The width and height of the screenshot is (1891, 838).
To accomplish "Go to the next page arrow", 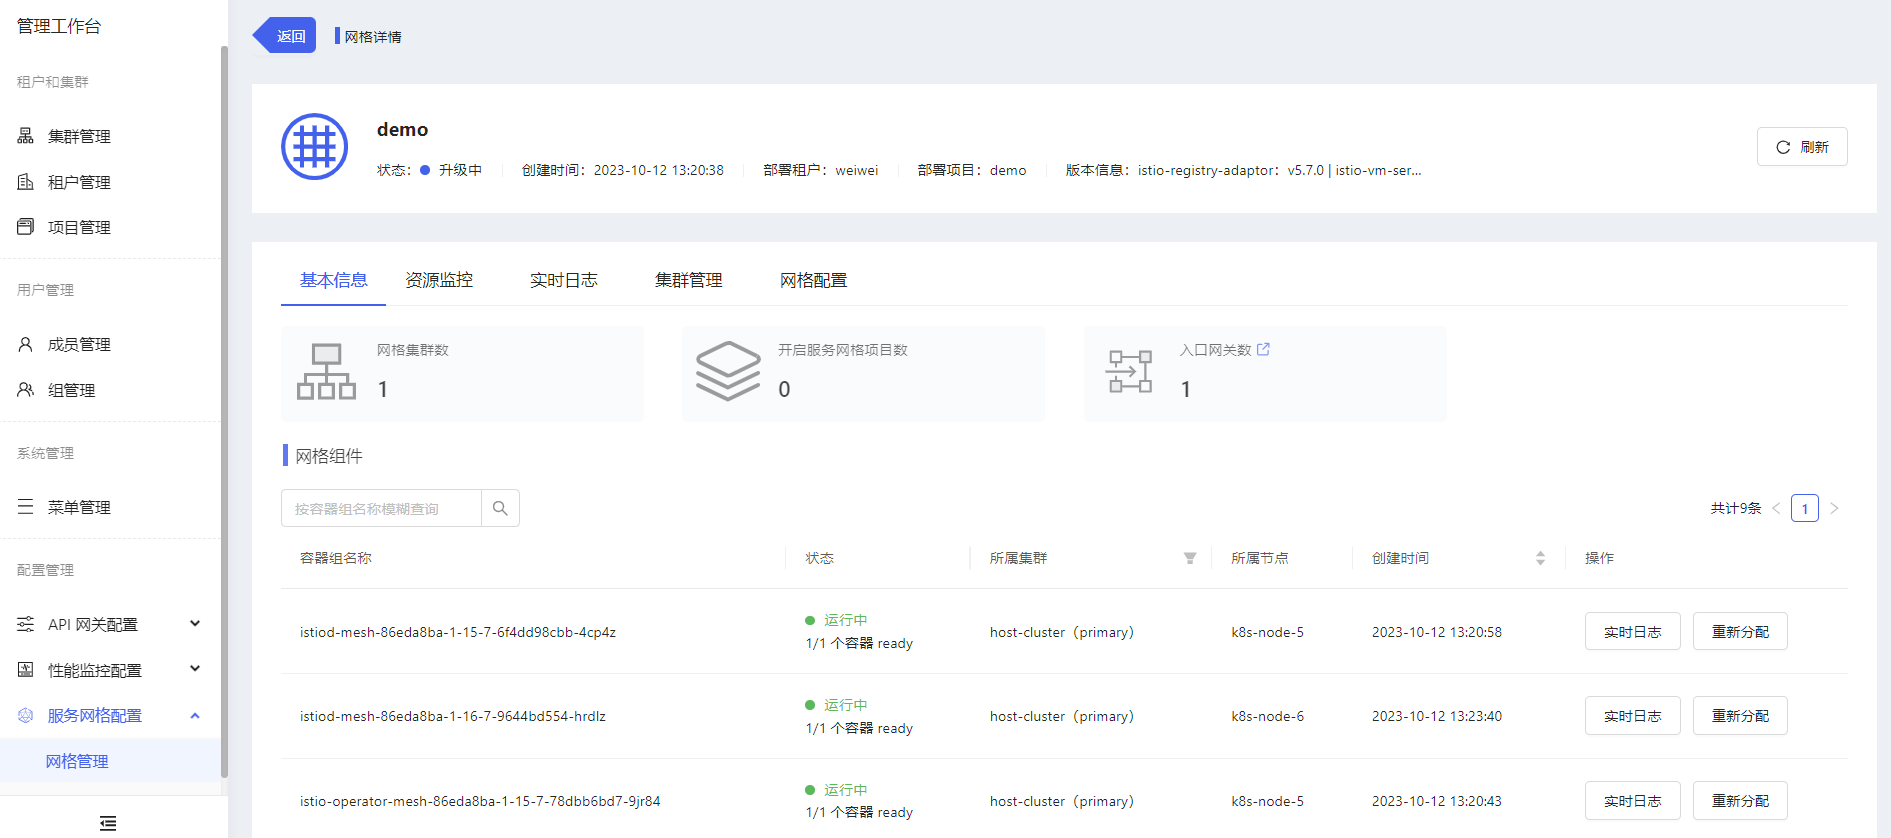I will pos(1834,508).
